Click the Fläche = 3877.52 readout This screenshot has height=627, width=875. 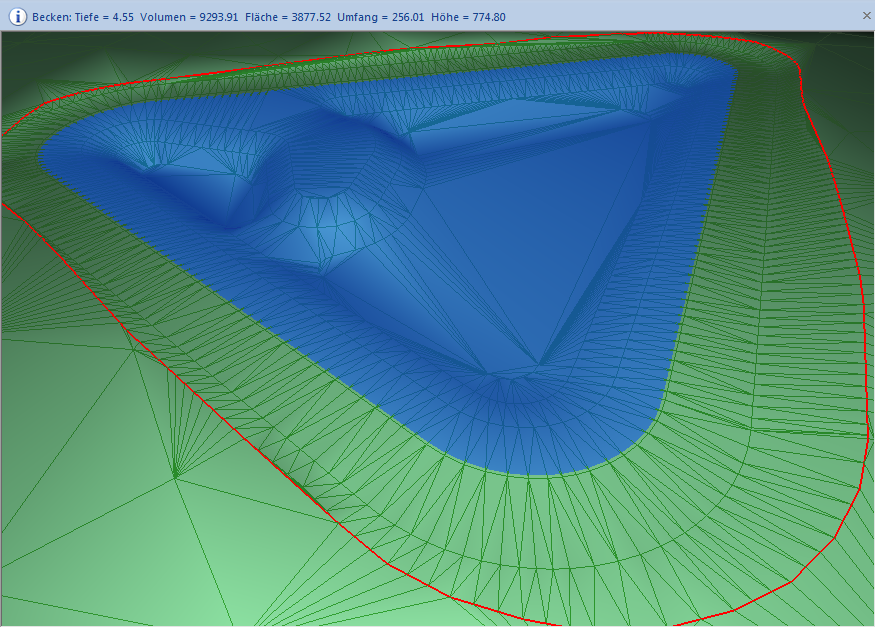tap(289, 17)
